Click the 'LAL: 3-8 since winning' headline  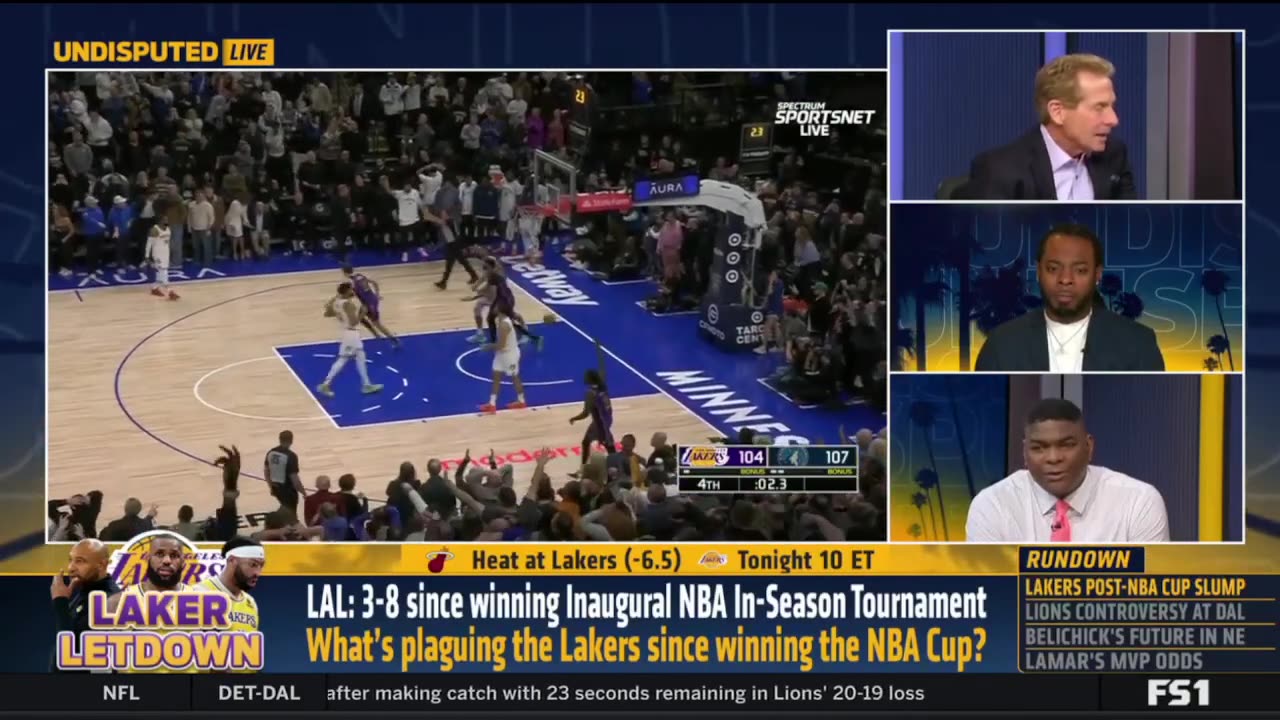647,603
